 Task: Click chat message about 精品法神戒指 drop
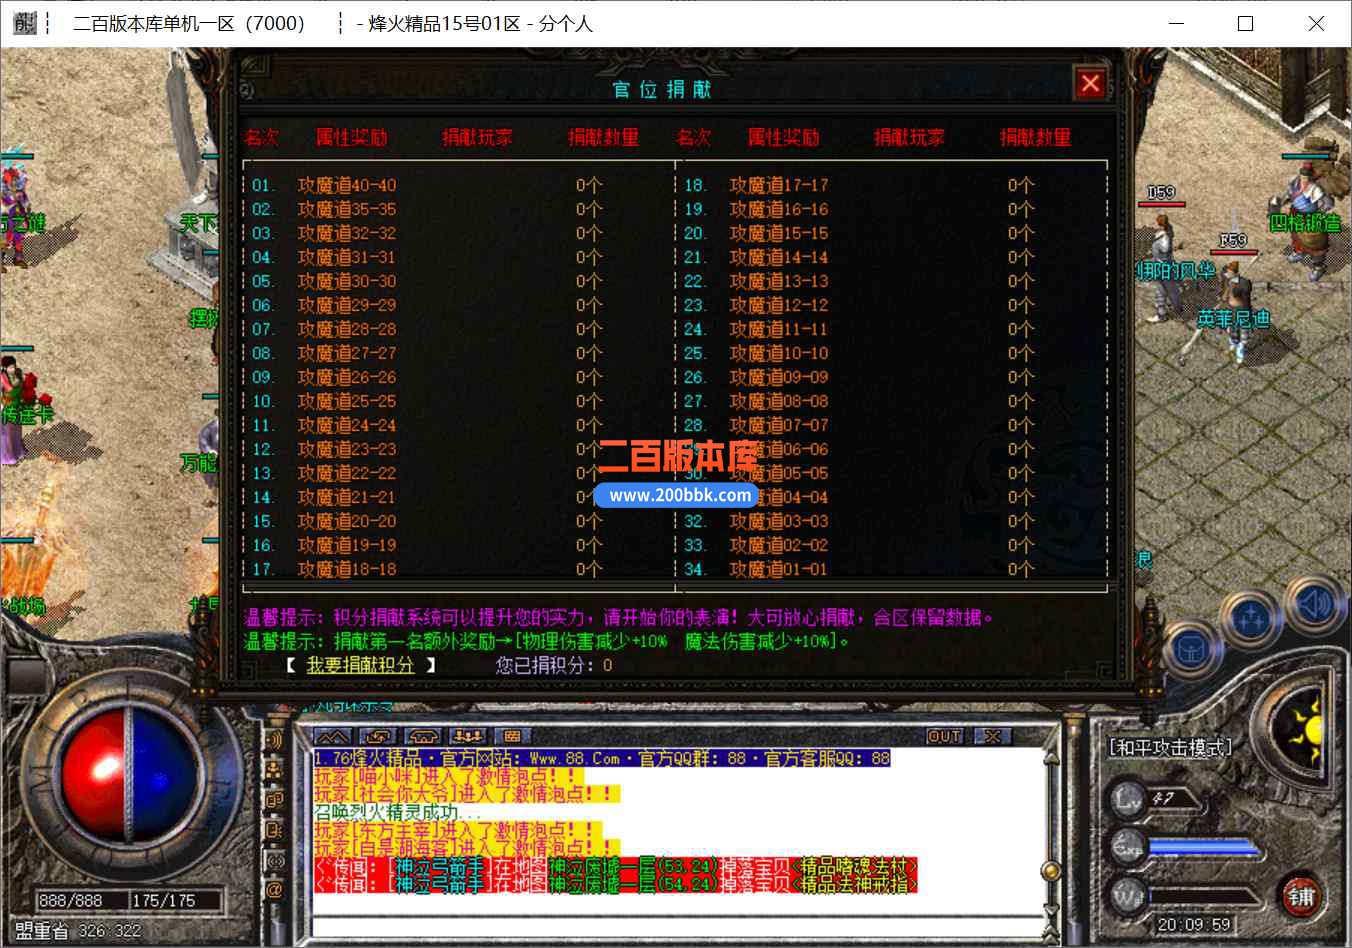coord(615,884)
